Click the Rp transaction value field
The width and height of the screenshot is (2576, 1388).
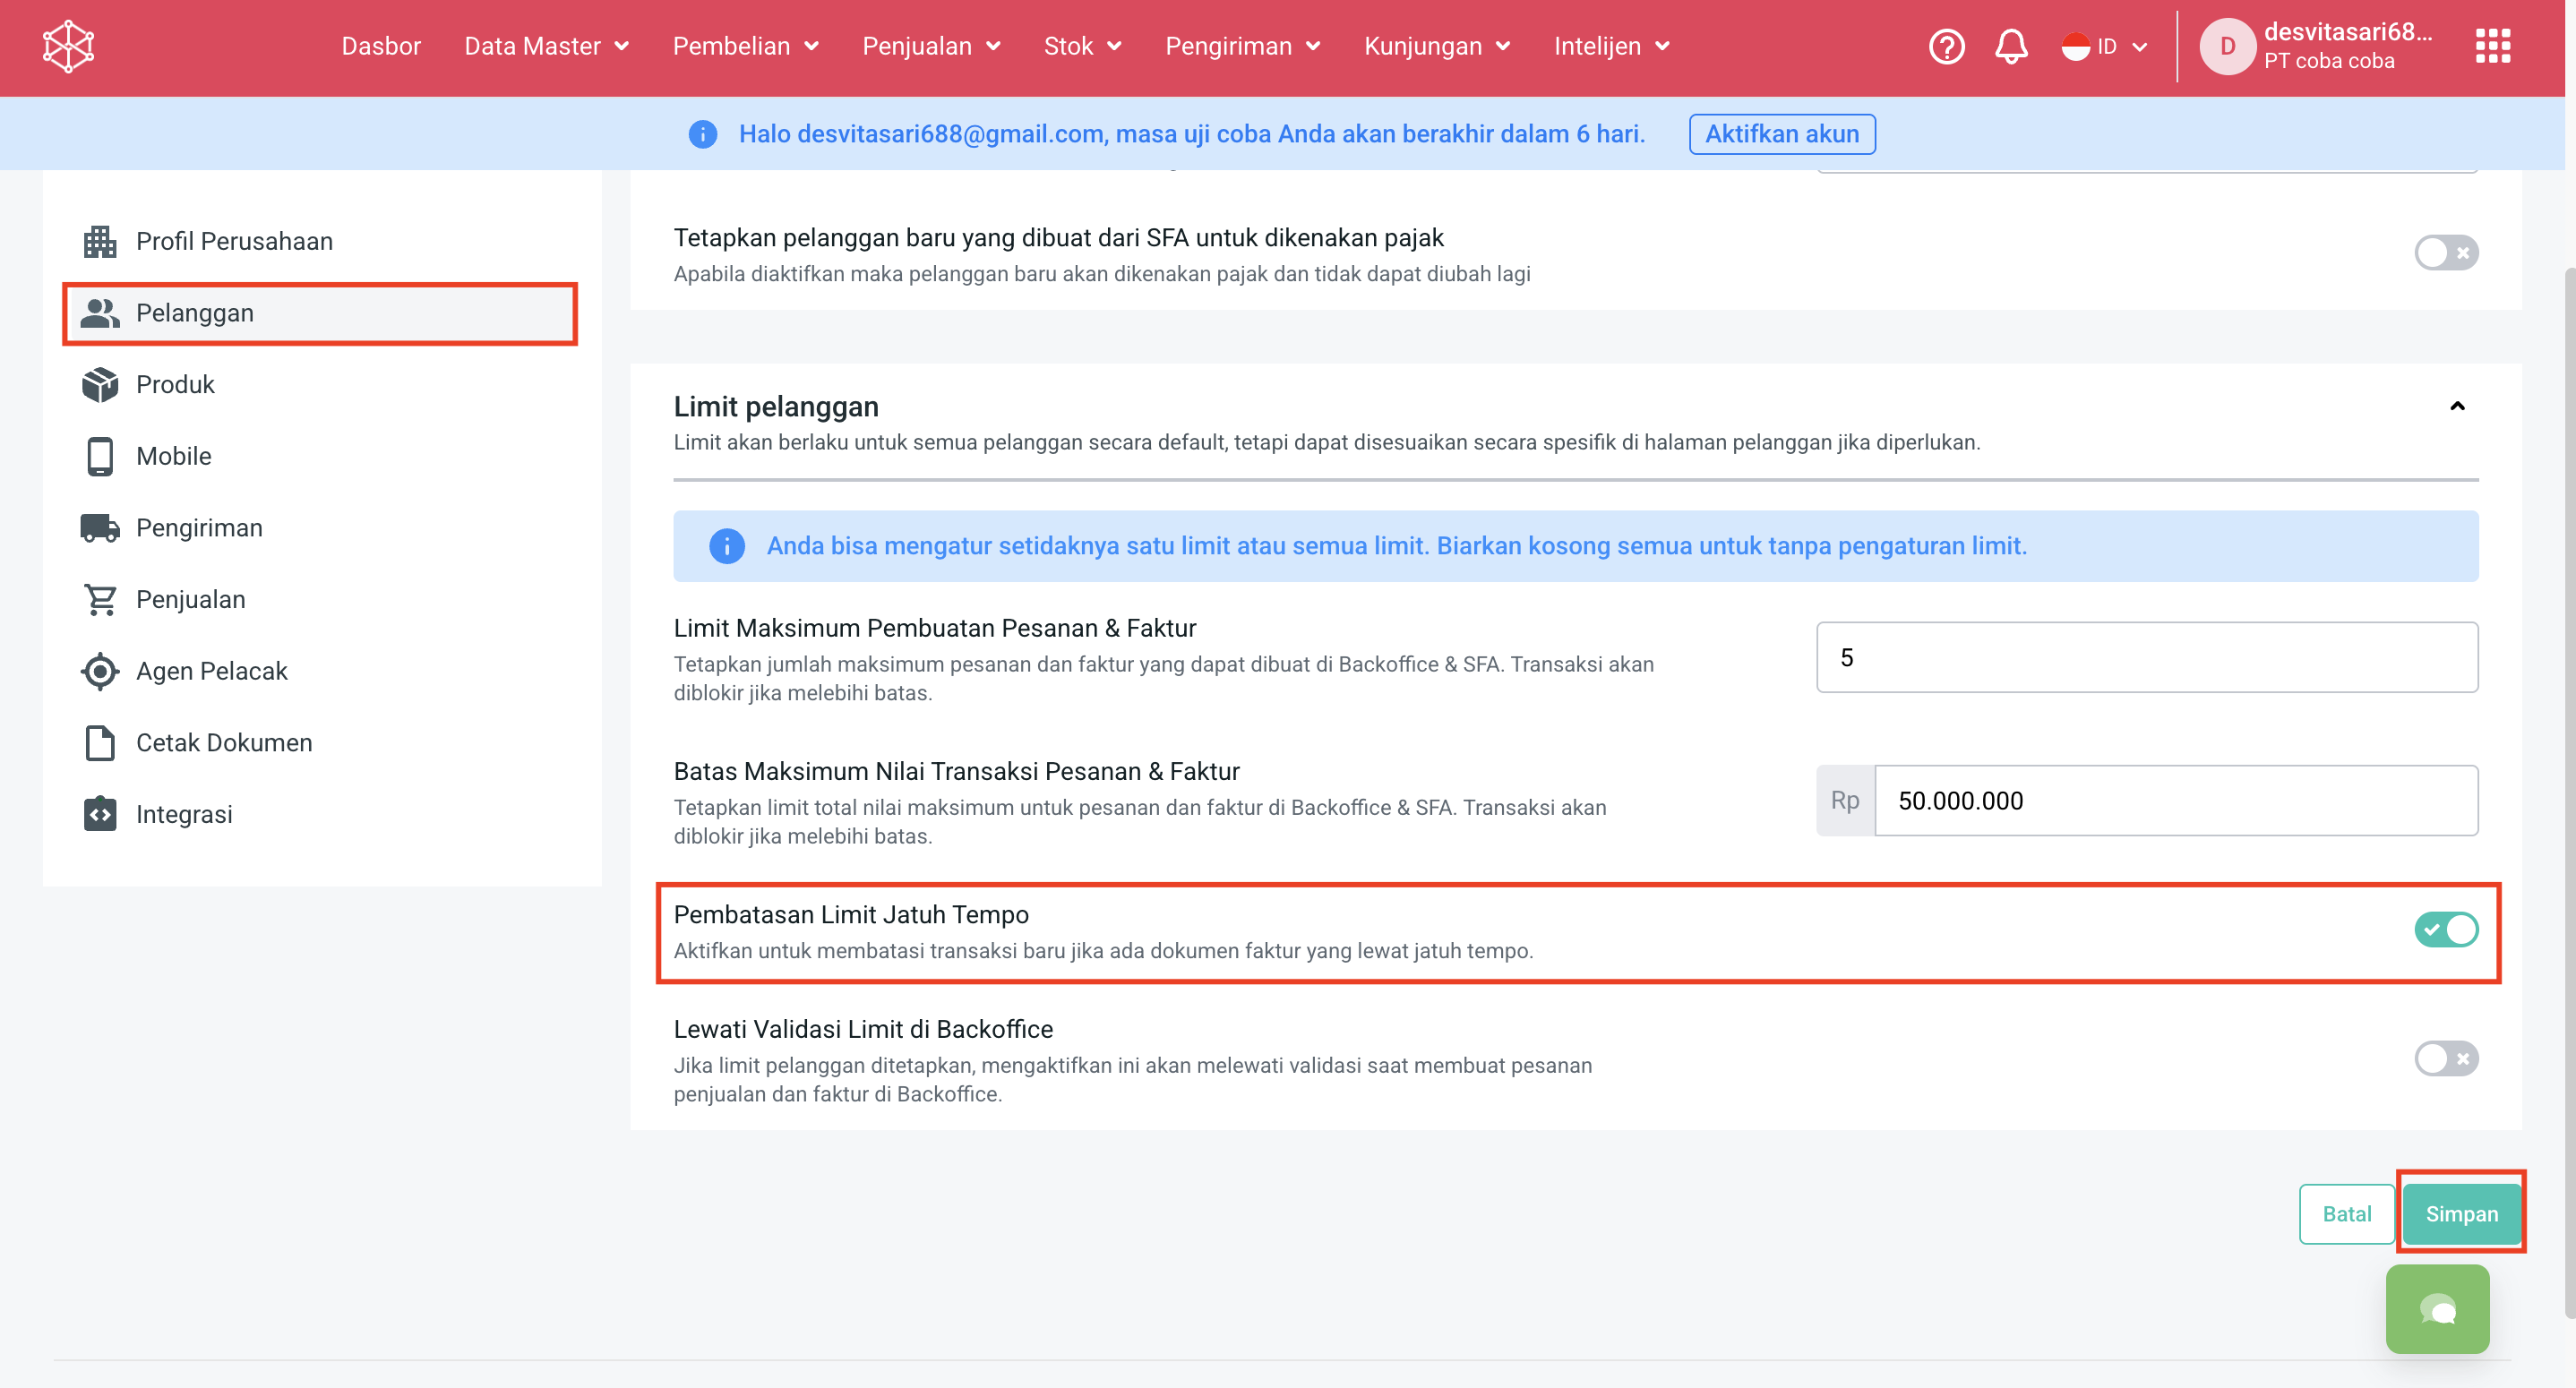(2175, 800)
